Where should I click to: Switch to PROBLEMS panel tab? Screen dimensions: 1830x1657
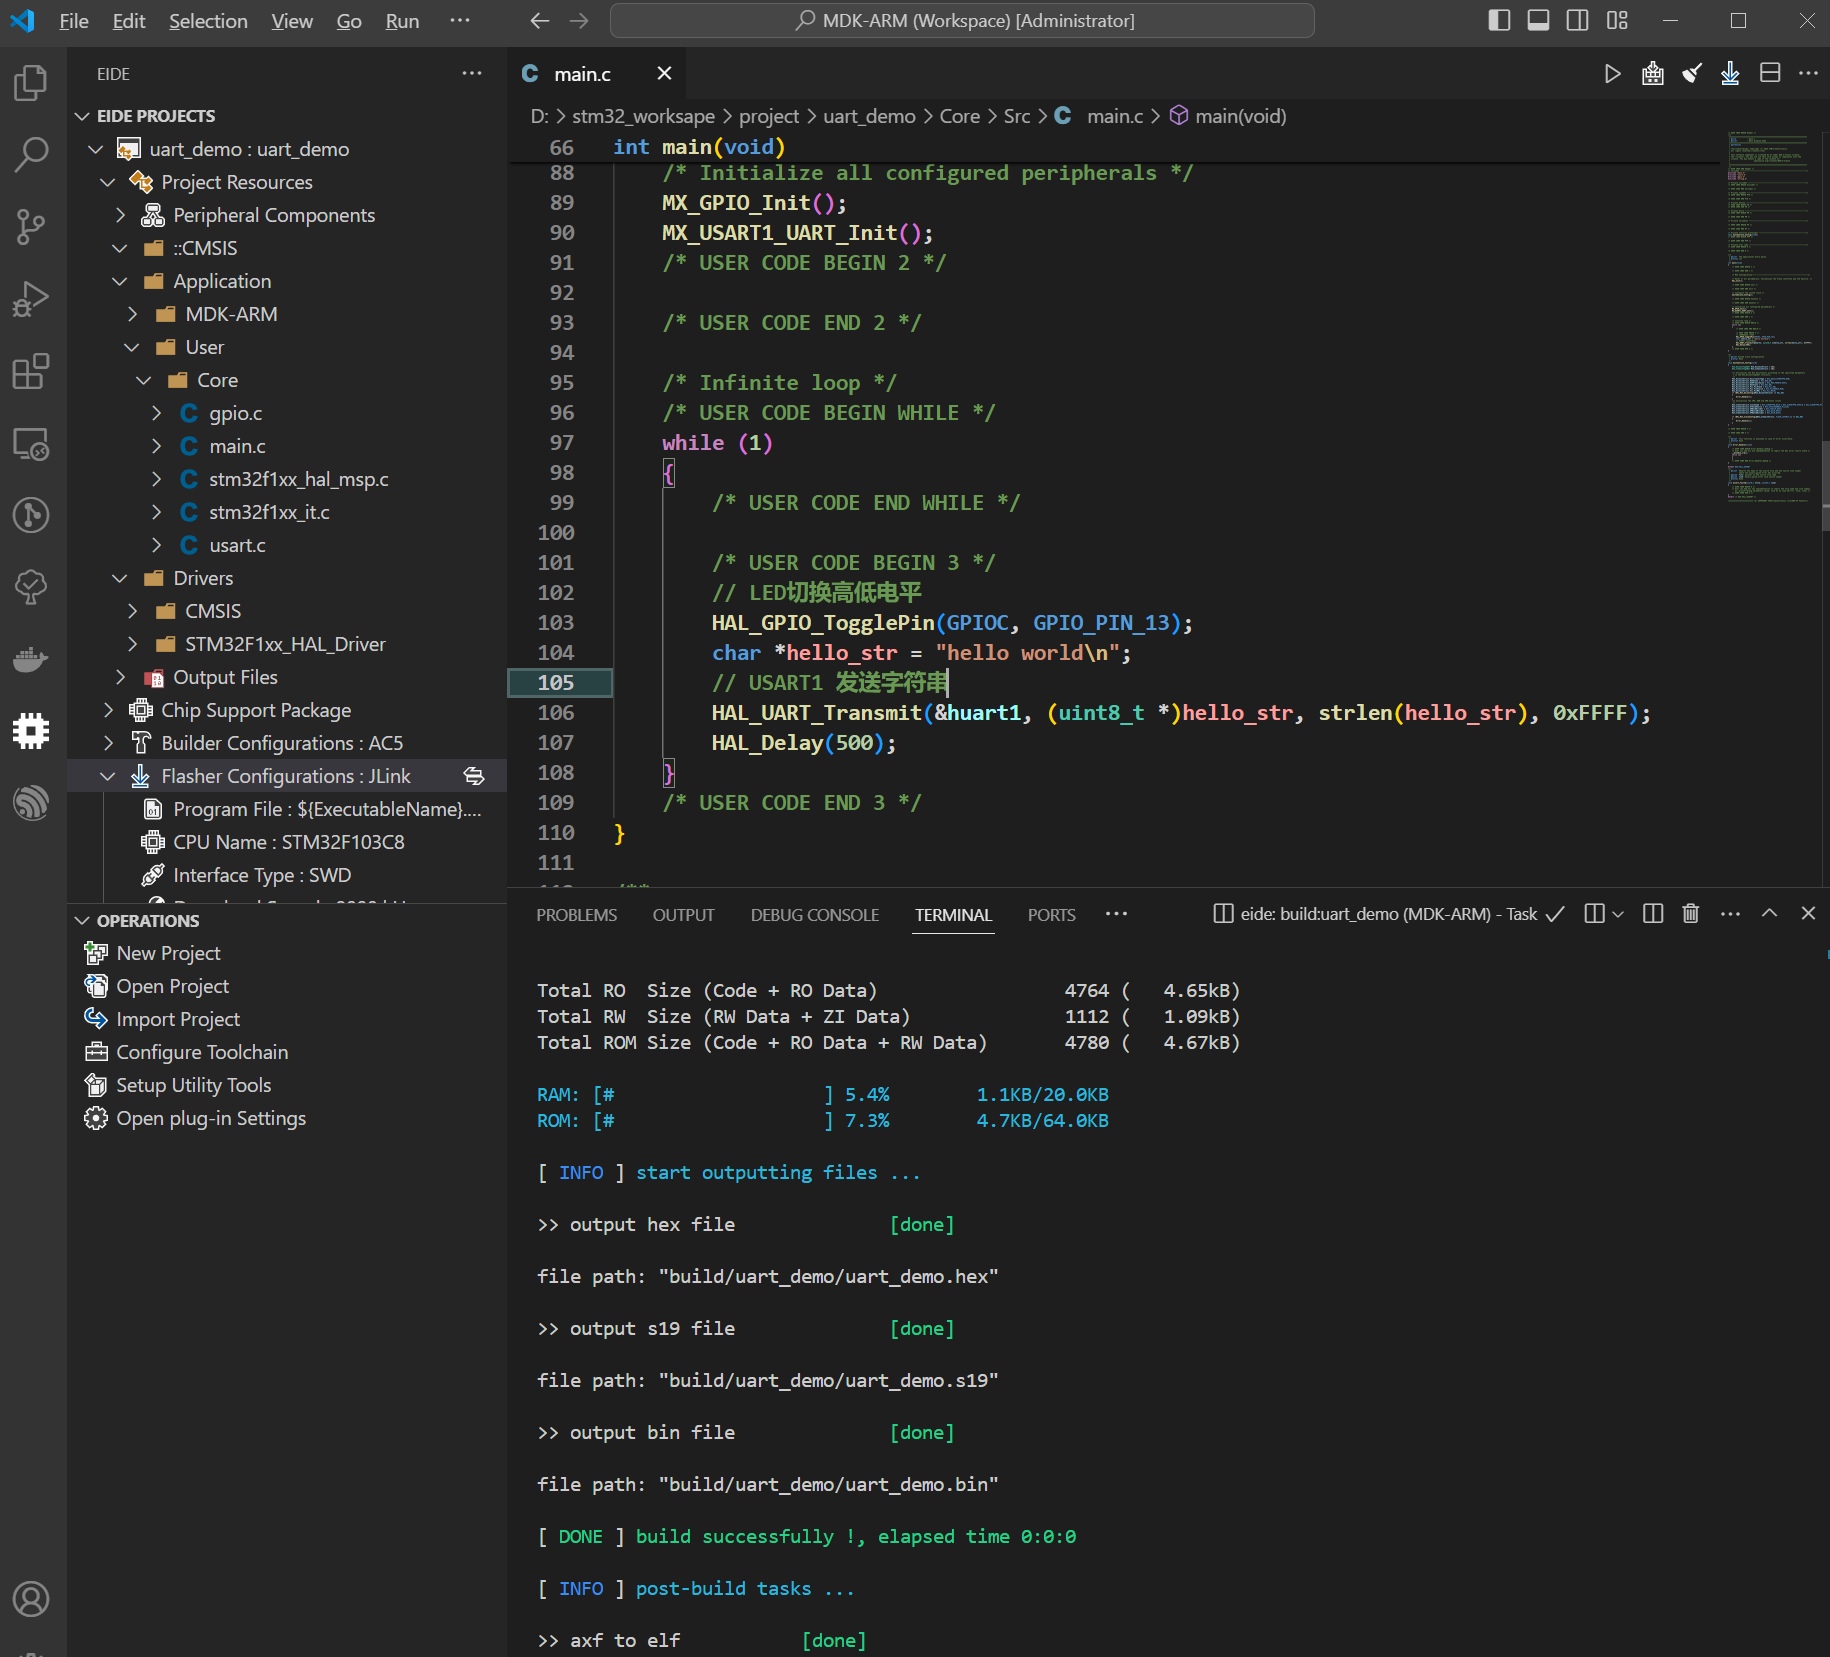click(576, 915)
